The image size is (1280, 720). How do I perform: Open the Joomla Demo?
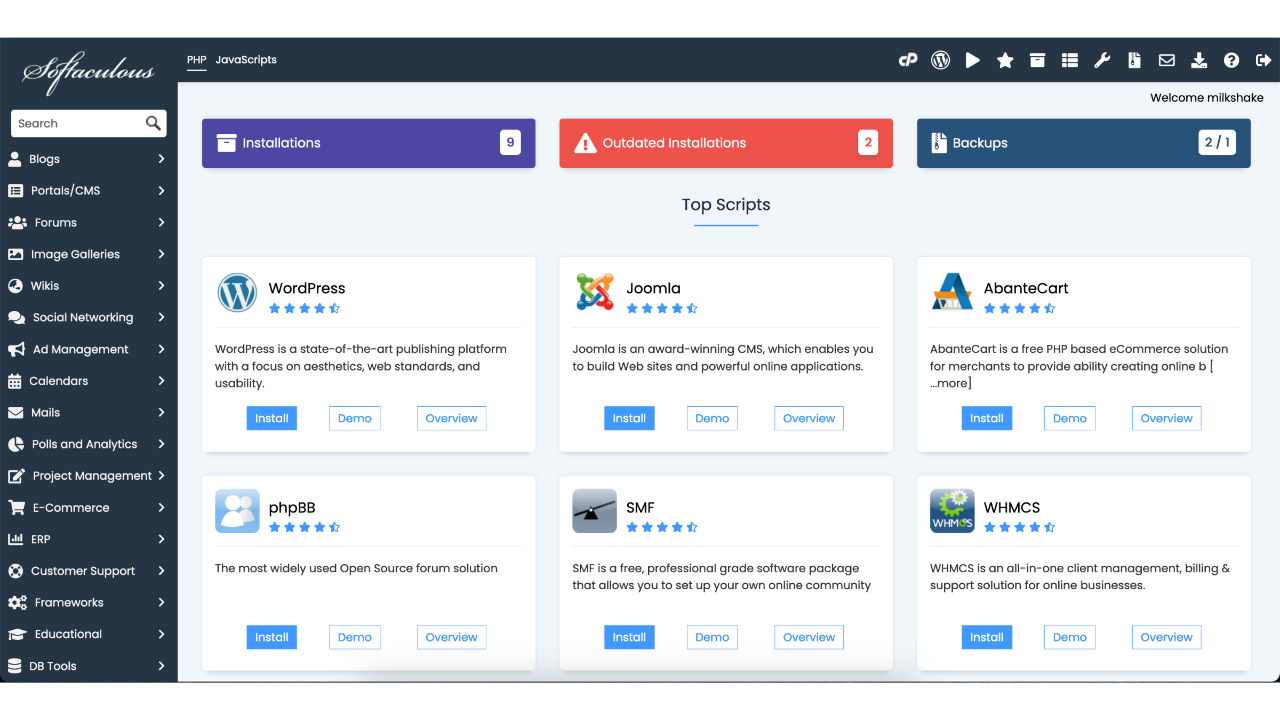pos(712,418)
